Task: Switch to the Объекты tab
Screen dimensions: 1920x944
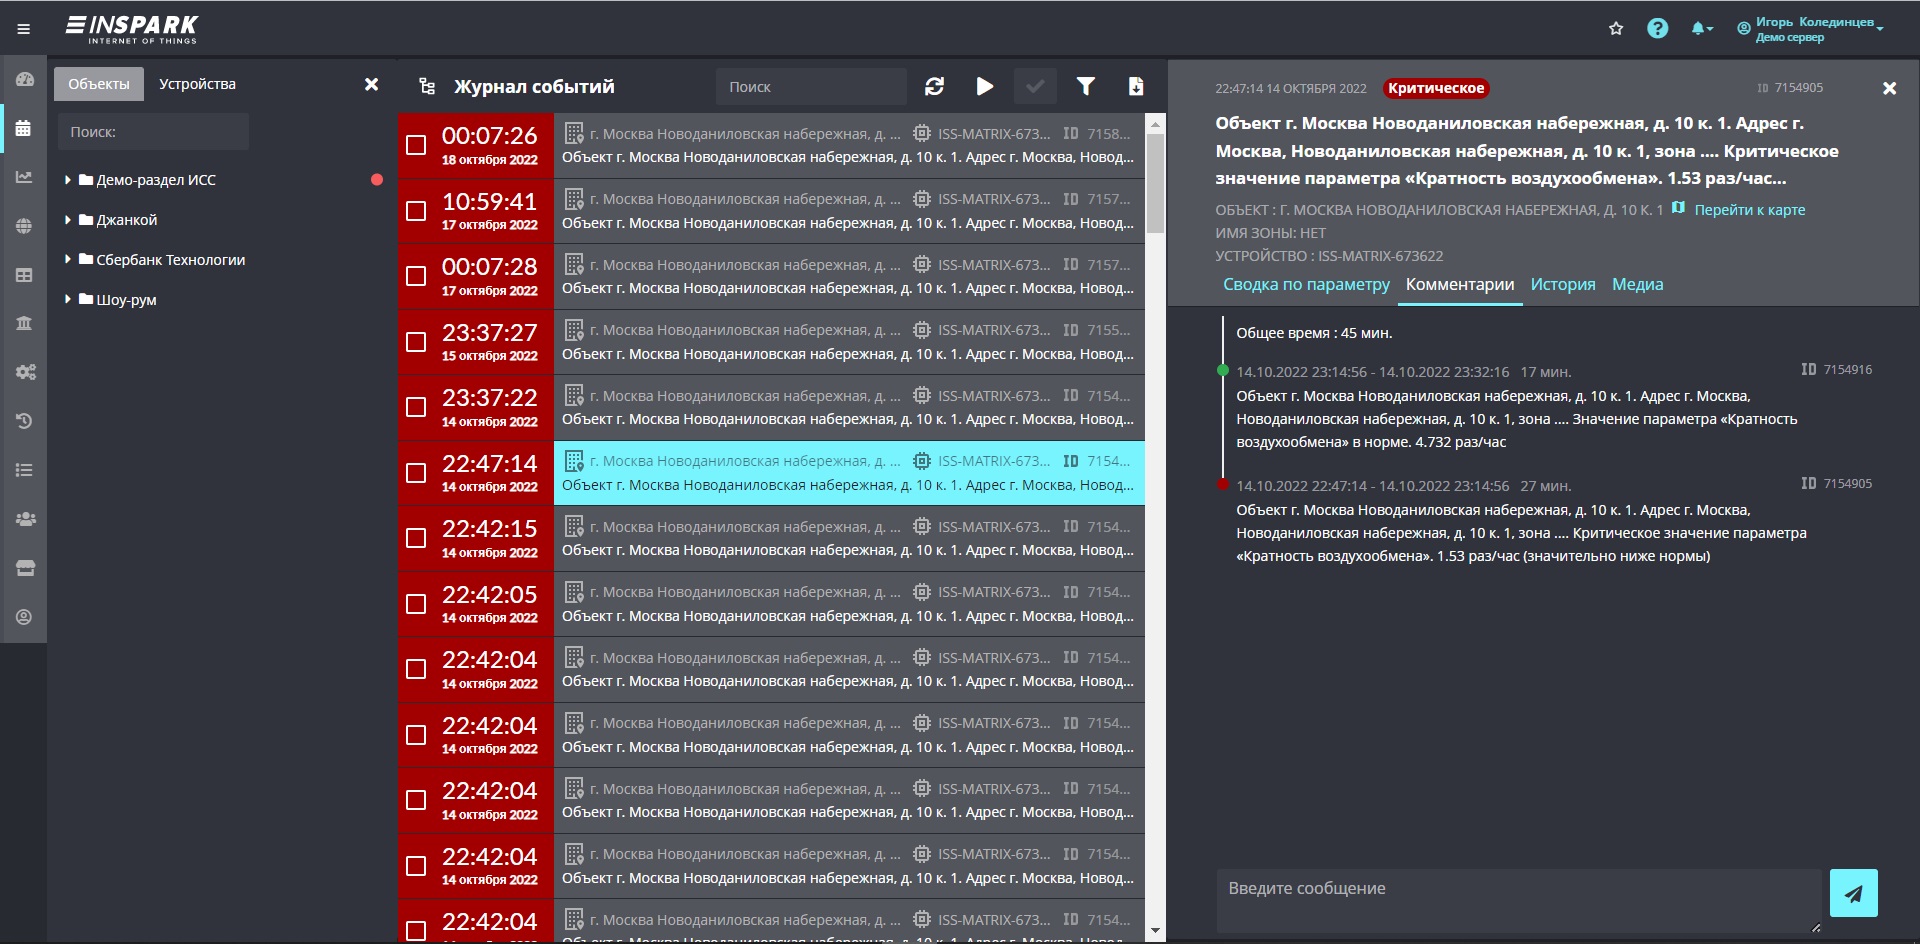Action: [x=99, y=84]
